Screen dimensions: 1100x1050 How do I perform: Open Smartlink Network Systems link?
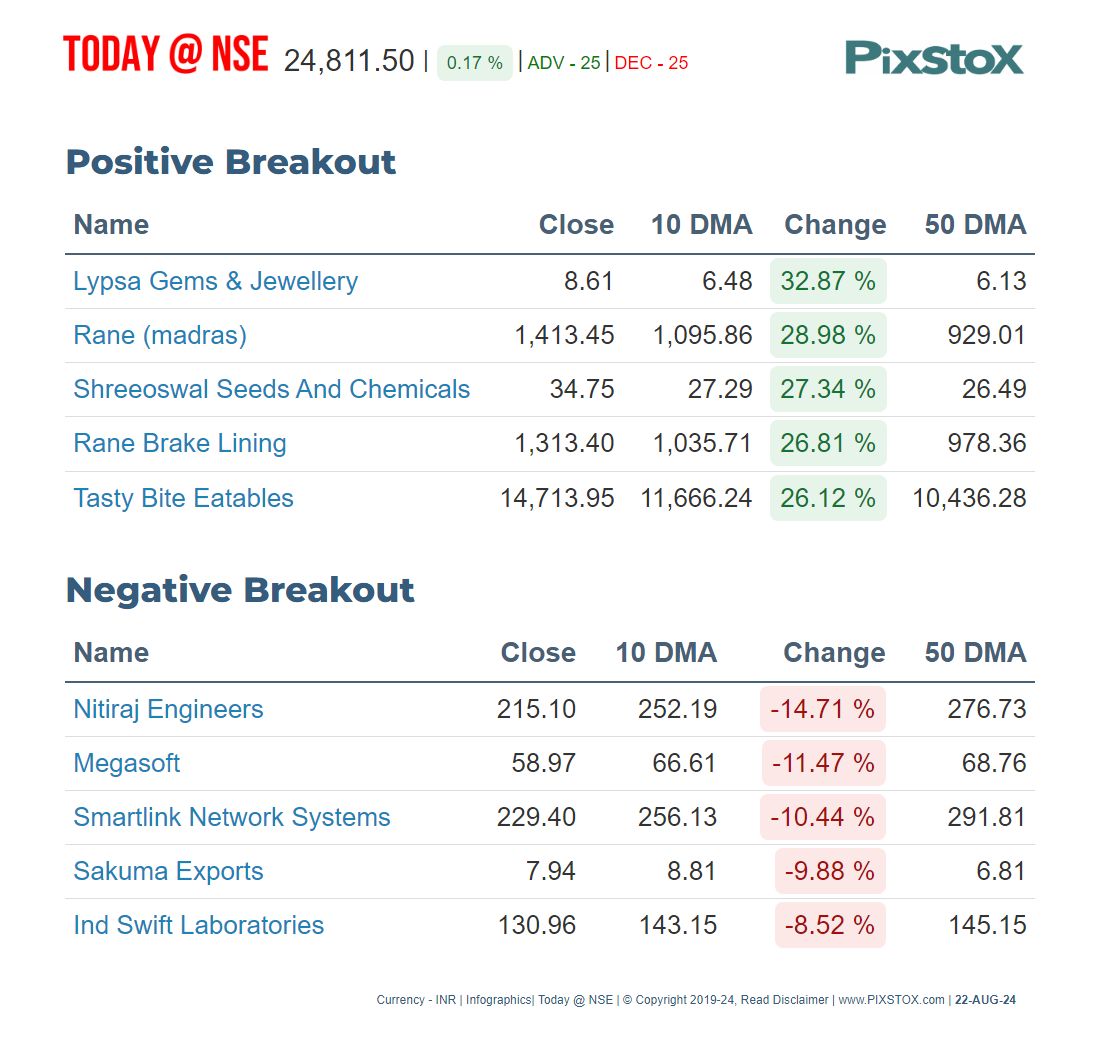(232, 817)
